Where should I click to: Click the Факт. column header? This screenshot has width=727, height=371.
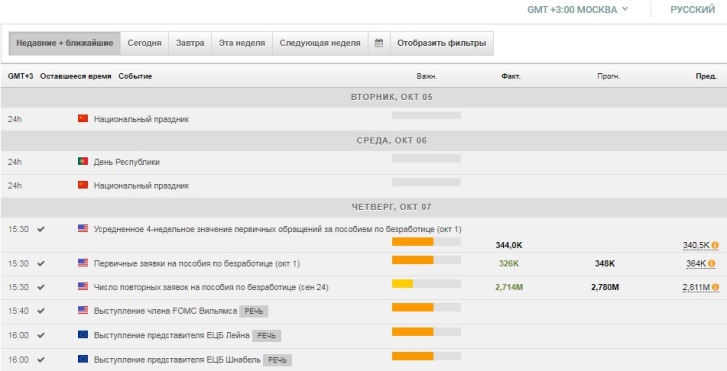tap(511, 76)
